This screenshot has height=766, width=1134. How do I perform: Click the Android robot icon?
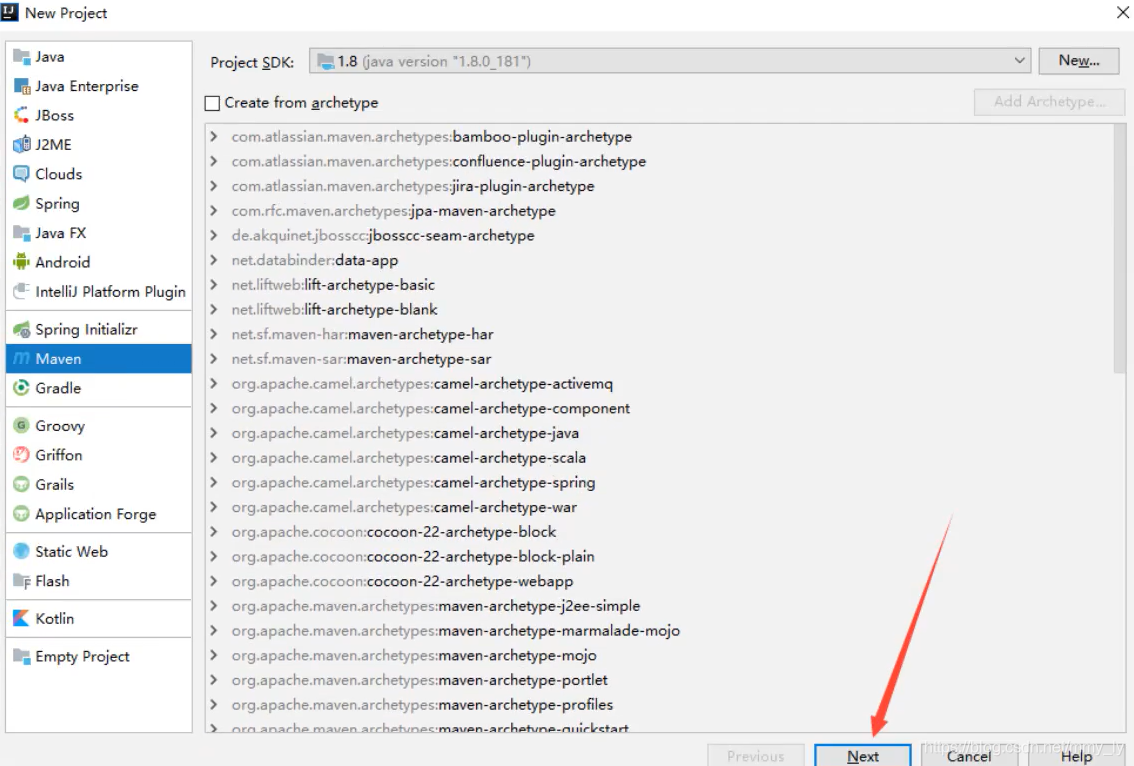tap(22, 262)
